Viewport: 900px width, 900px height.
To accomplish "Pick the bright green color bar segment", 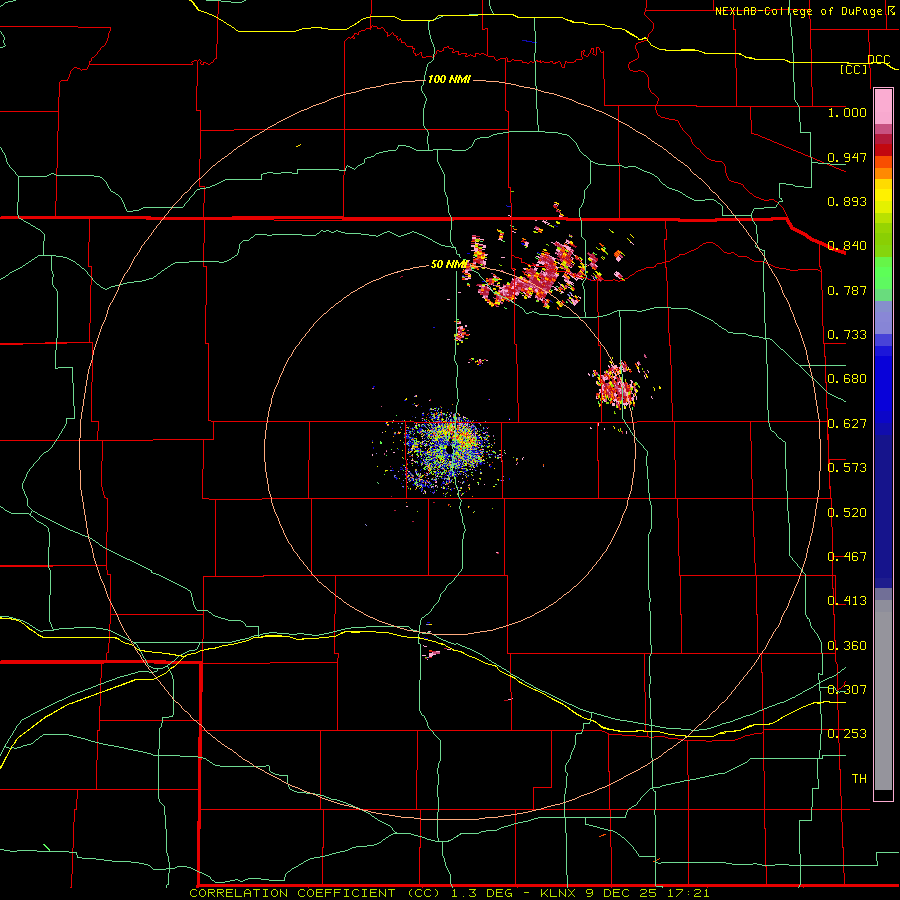I will point(883,273).
